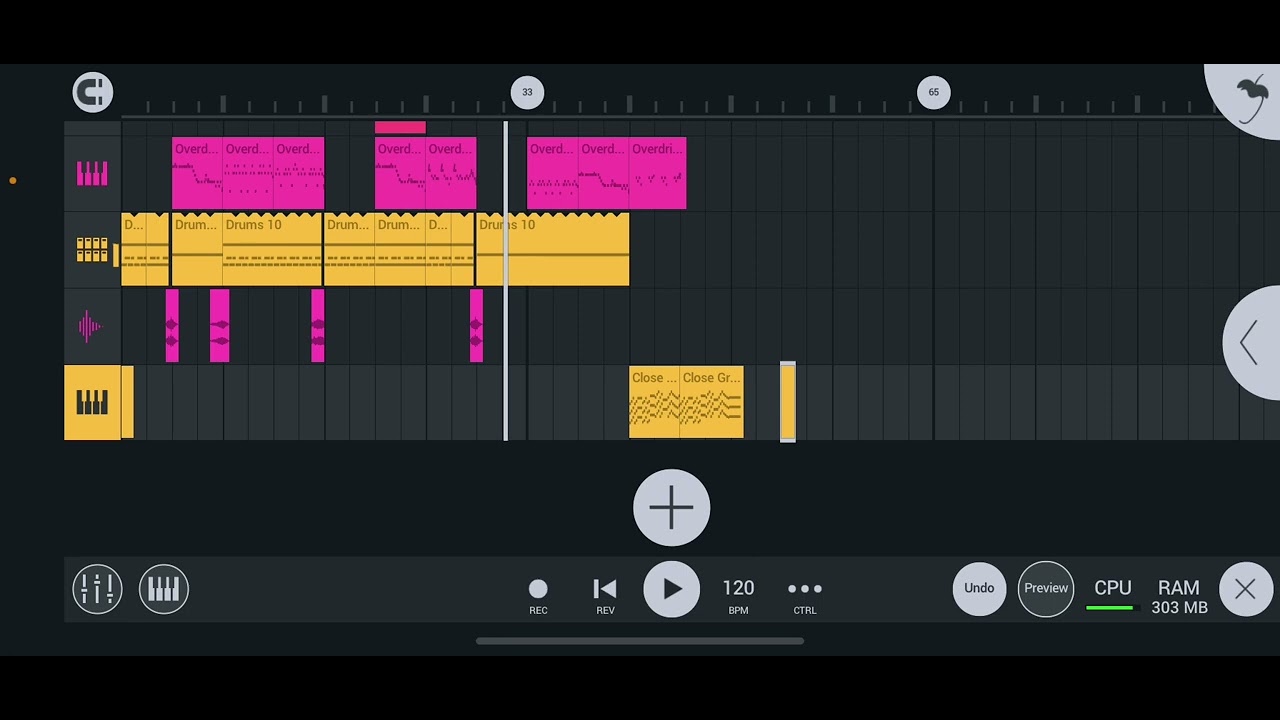Toggle the snap magnet icon
The height and width of the screenshot is (720, 1280).
(93, 92)
